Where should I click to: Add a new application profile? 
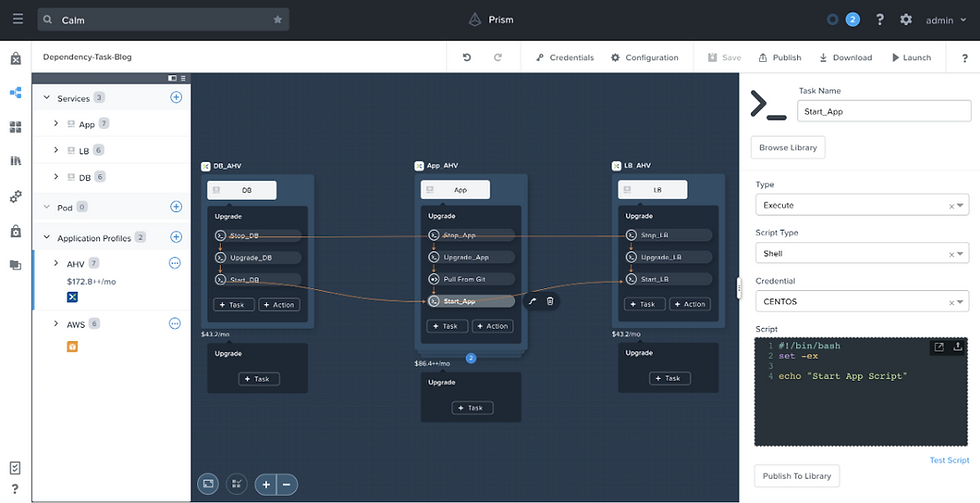pyautogui.click(x=176, y=237)
